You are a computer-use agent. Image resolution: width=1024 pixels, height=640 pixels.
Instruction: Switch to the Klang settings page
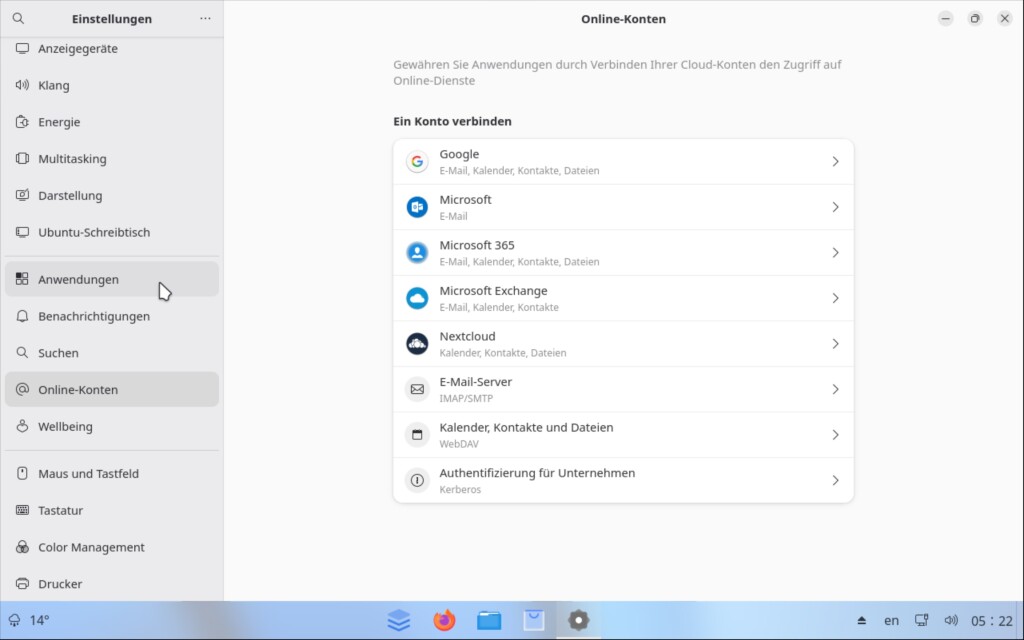pos(112,85)
